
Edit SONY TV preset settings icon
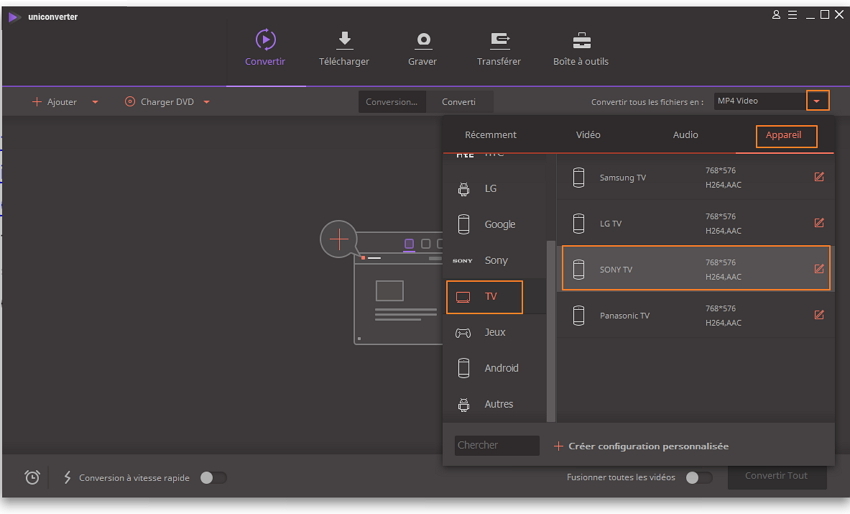tap(819, 269)
